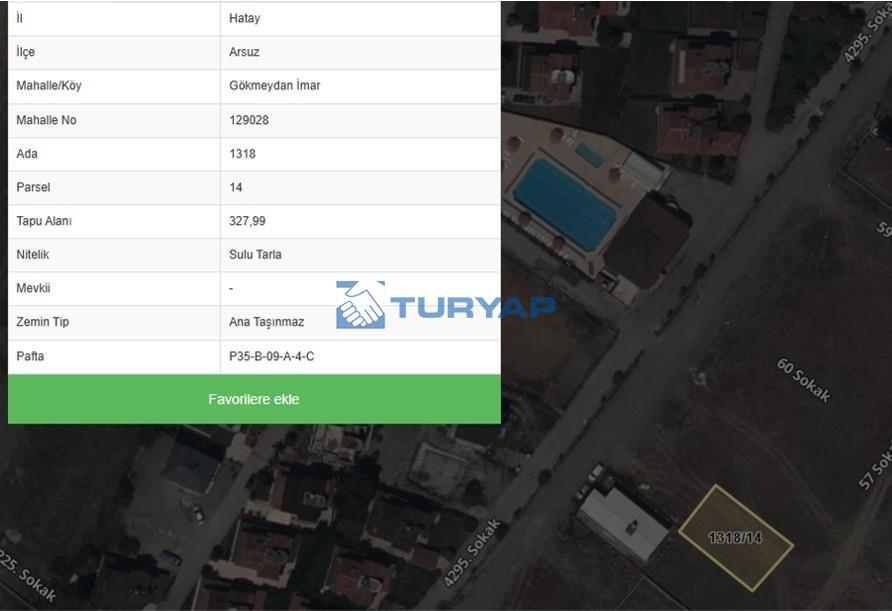
Task: Select the Ana Taşınmaz Zemin Tip value
Action: click(266, 322)
